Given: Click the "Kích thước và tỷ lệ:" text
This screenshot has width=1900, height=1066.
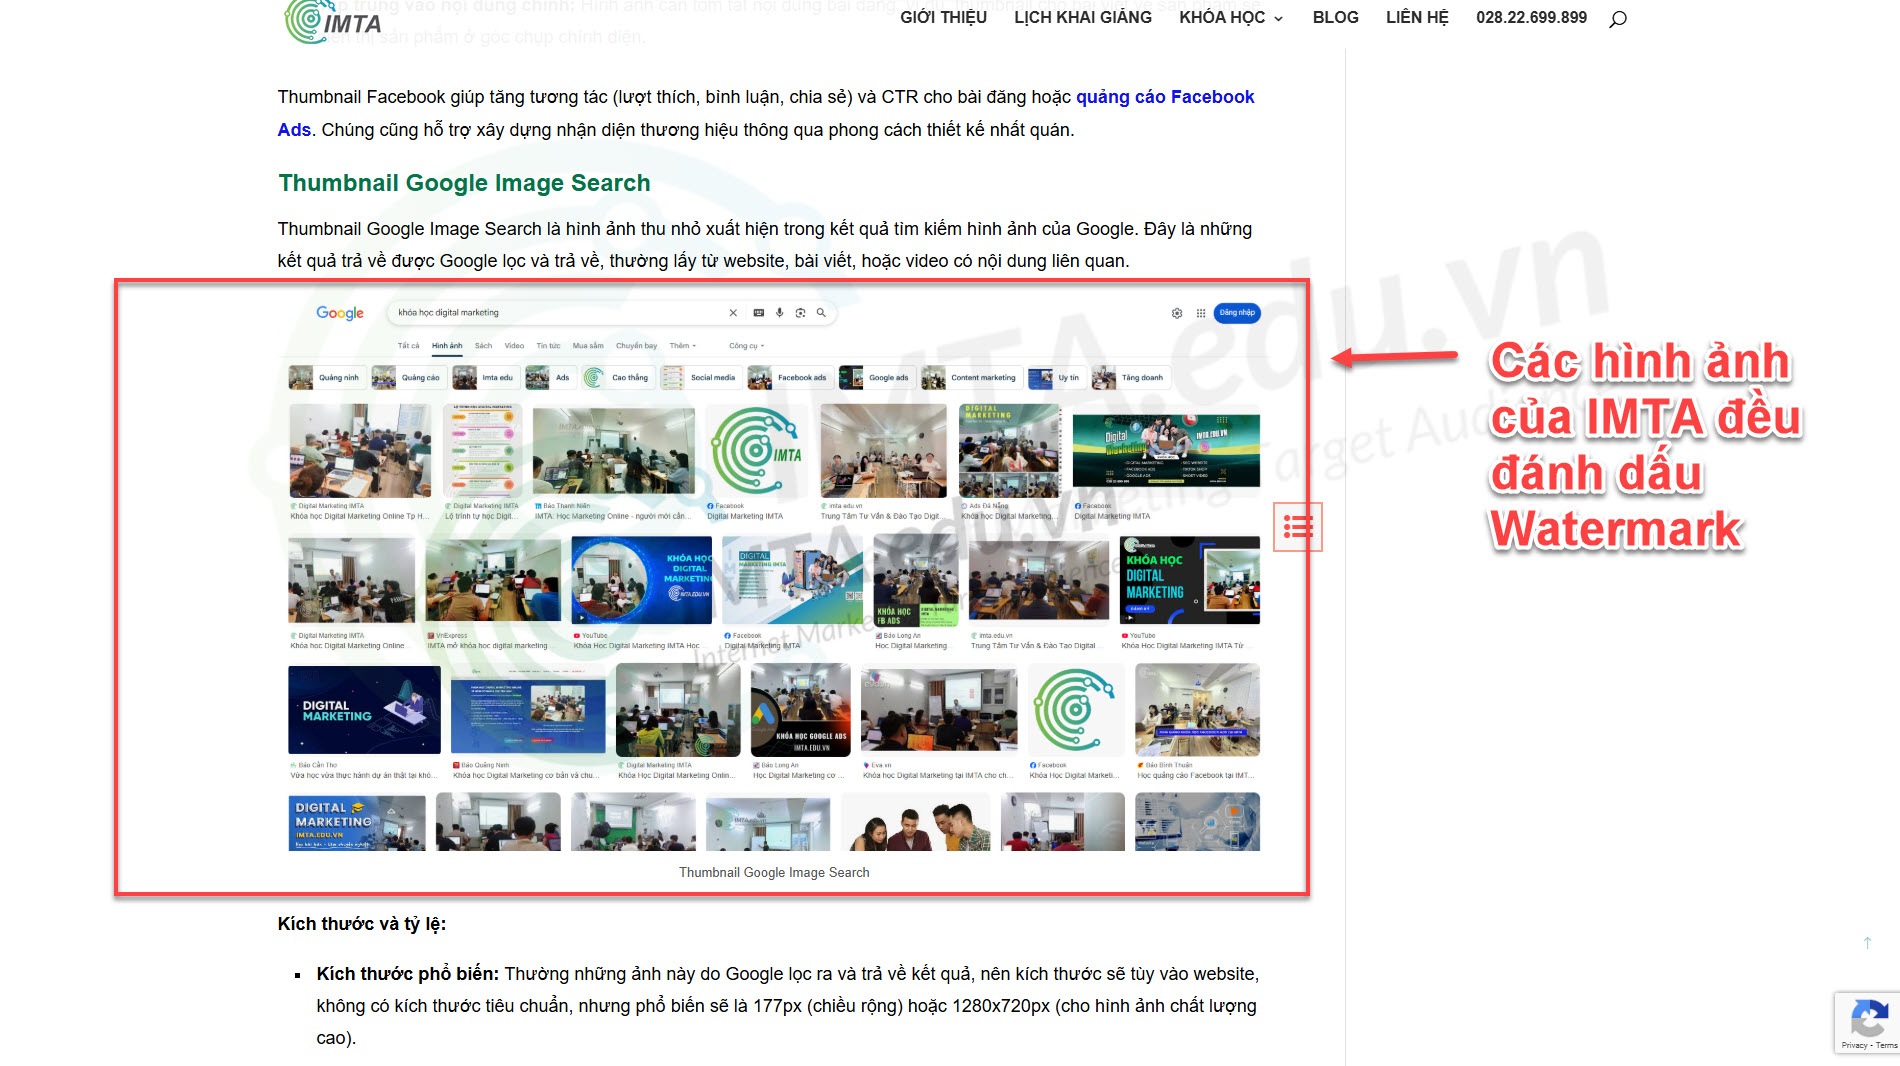Looking at the screenshot, I should click(x=362, y=924).
